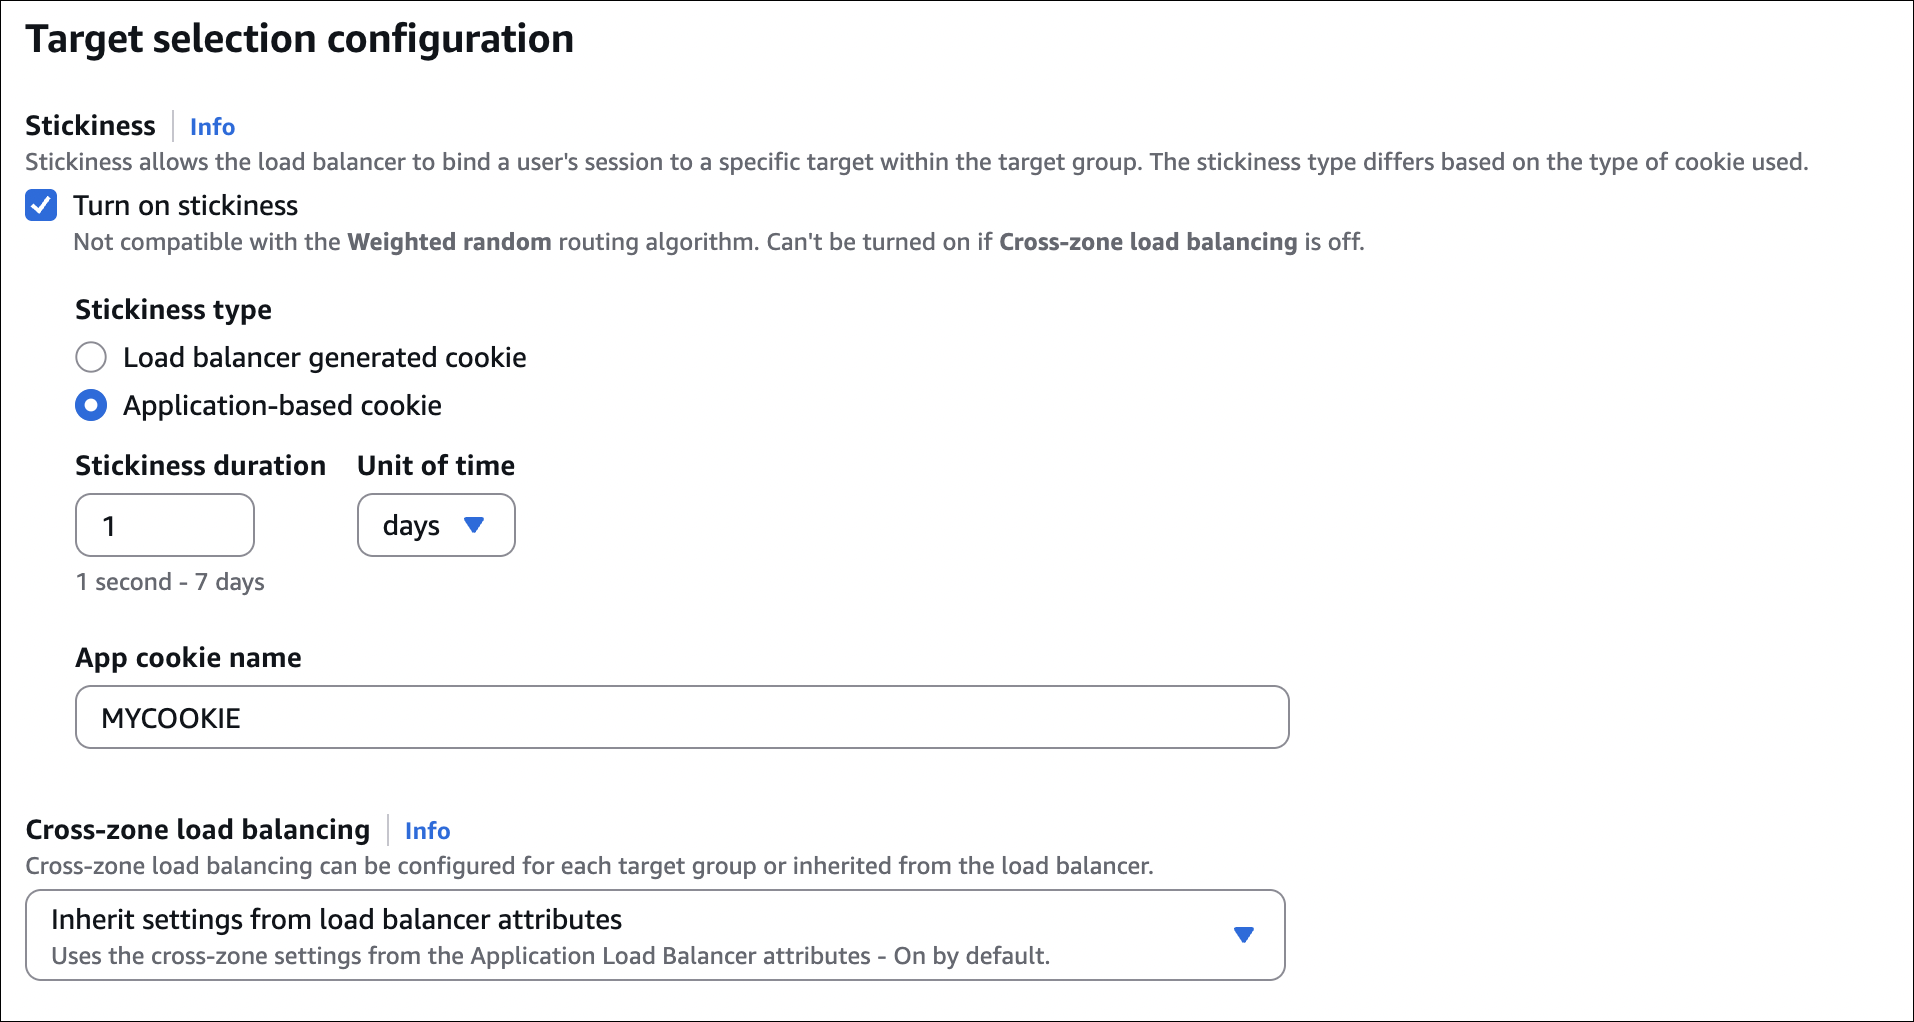Viewport: 1914px width, 1022px height.
Task: Open the Info link beside Cross-zone load balancing
Action: click(x=427, y=831)
